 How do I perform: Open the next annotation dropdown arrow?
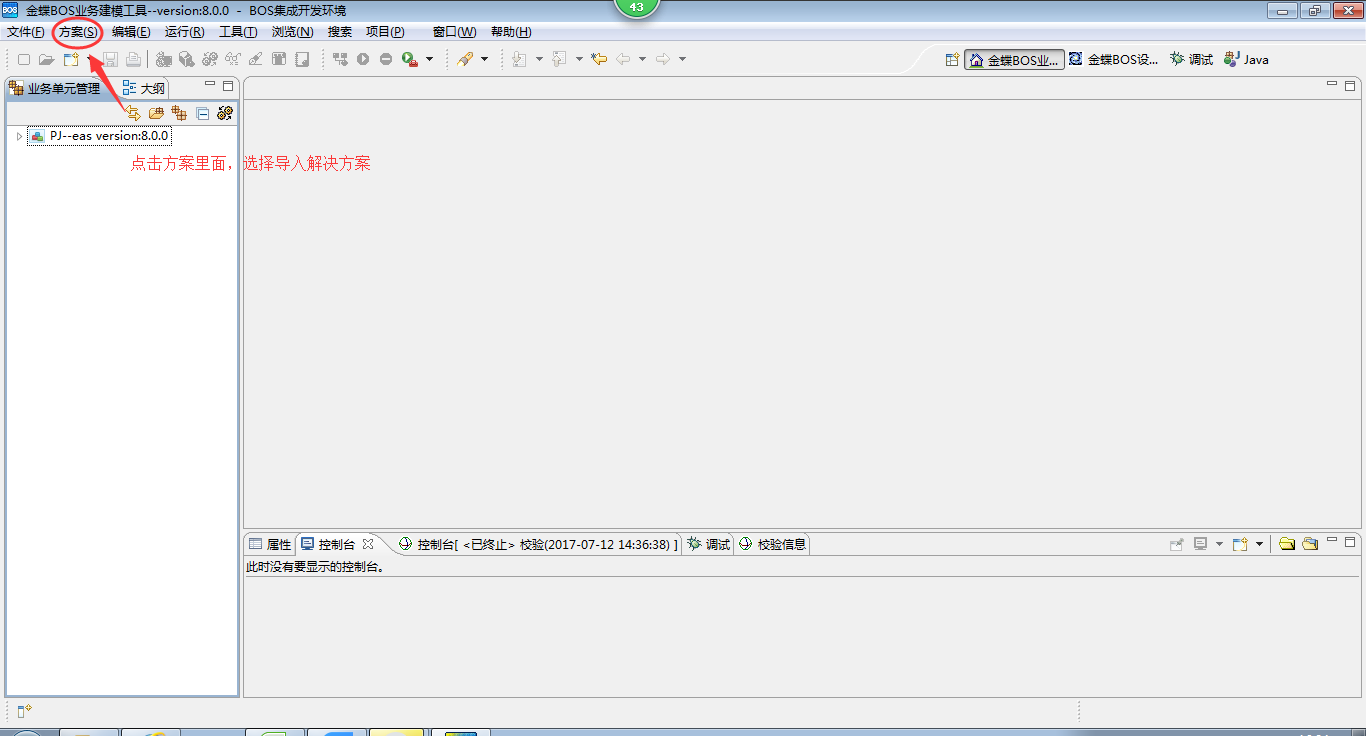pyautogui.click(x=539, y=59)
